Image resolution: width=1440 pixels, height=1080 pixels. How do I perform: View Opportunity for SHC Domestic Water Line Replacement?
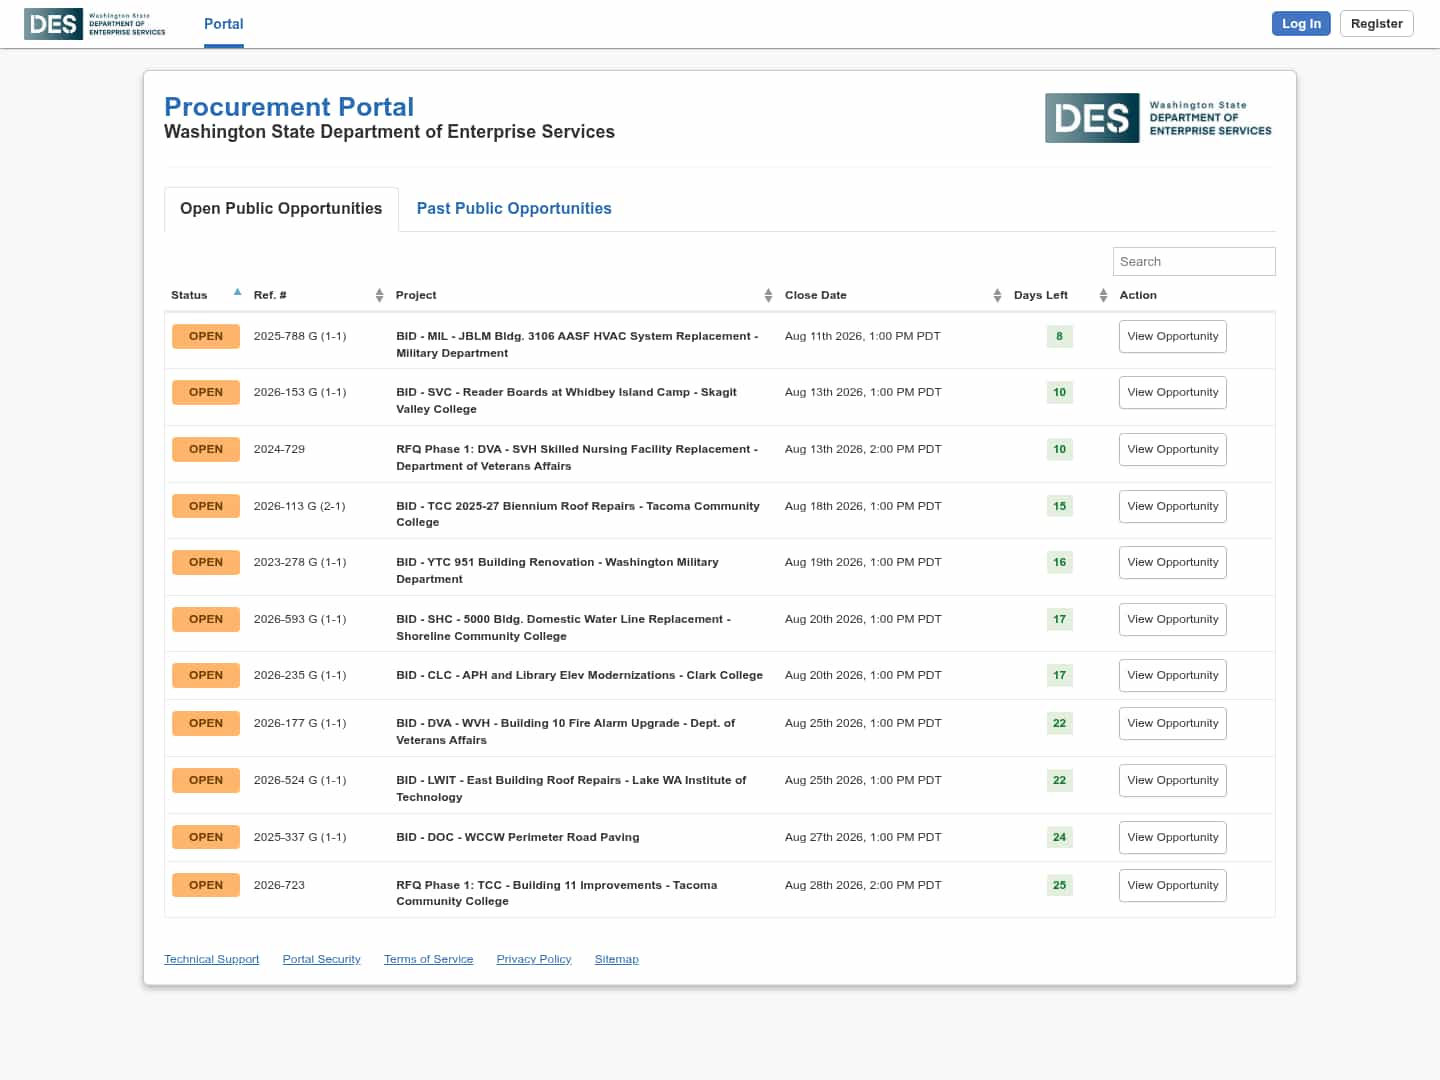(1173, 620)
